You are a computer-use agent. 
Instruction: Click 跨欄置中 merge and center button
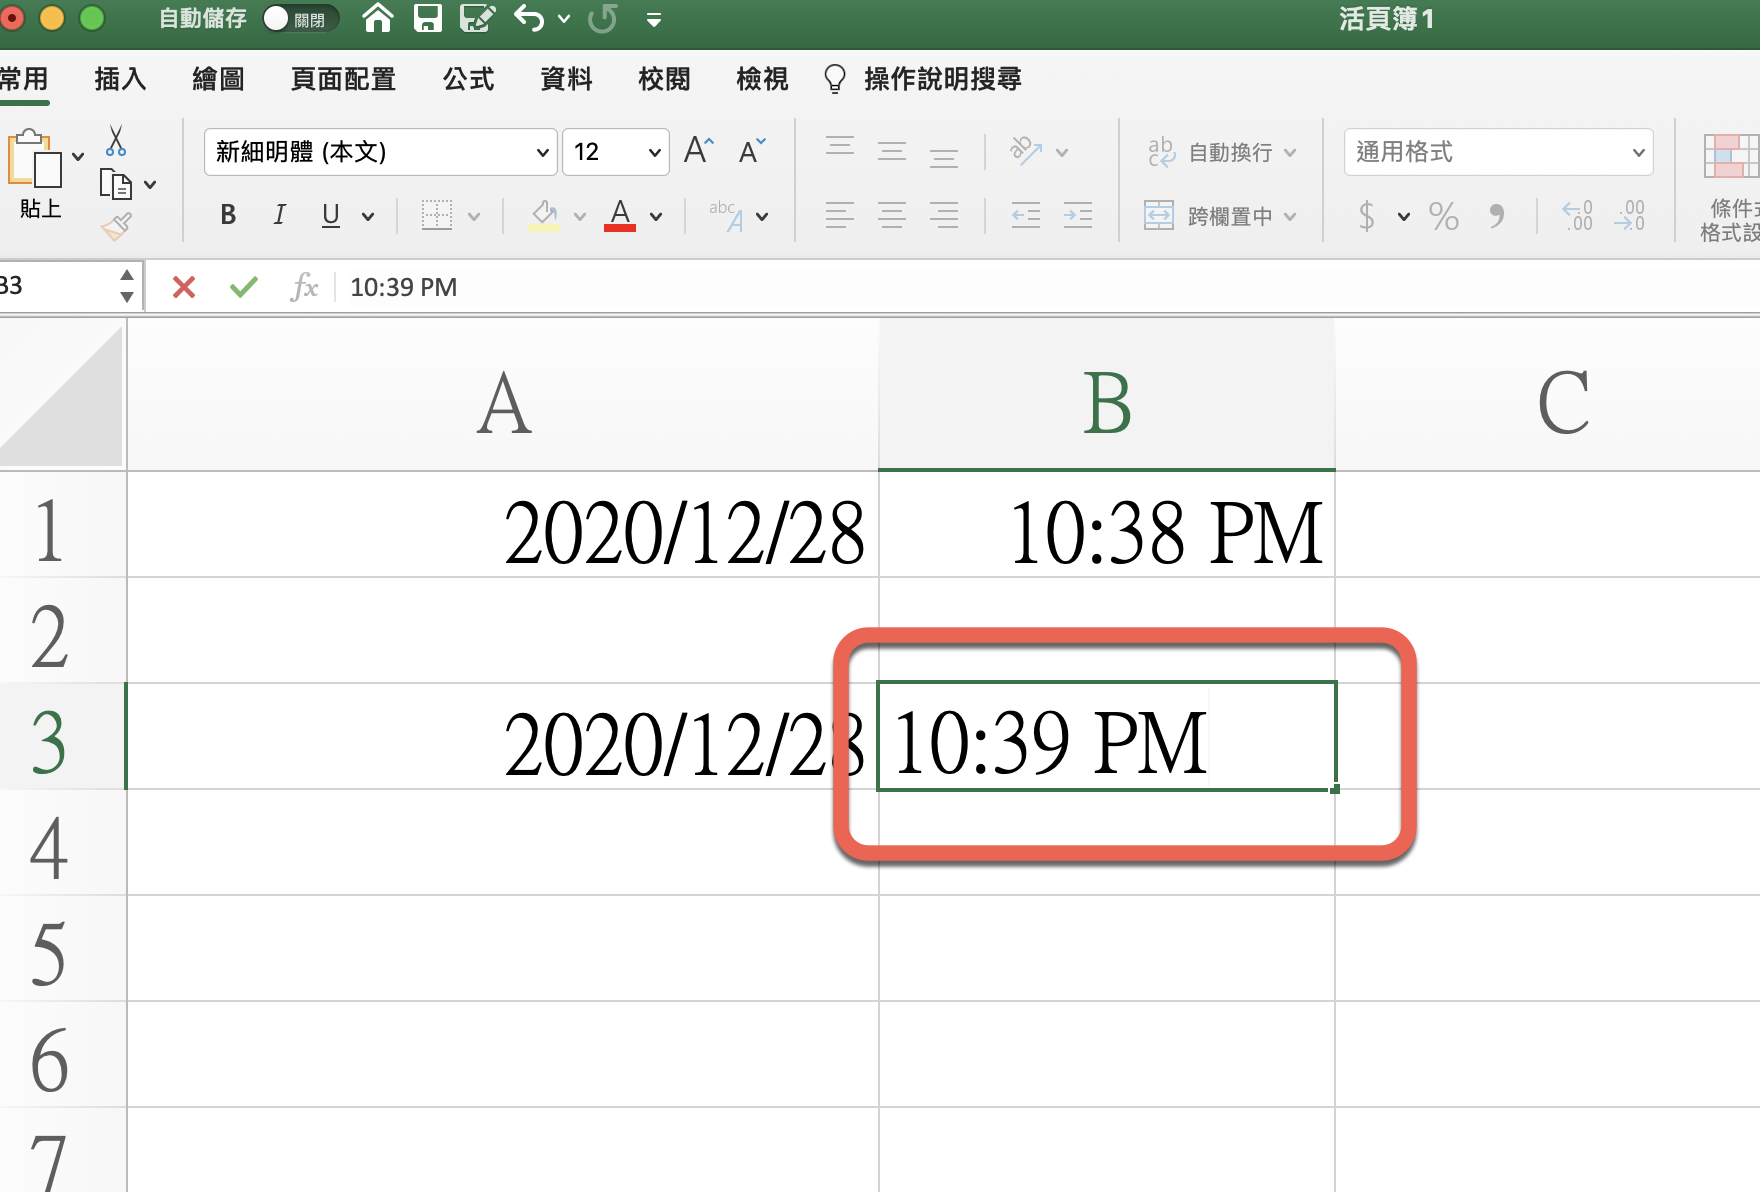(1208, 215)
